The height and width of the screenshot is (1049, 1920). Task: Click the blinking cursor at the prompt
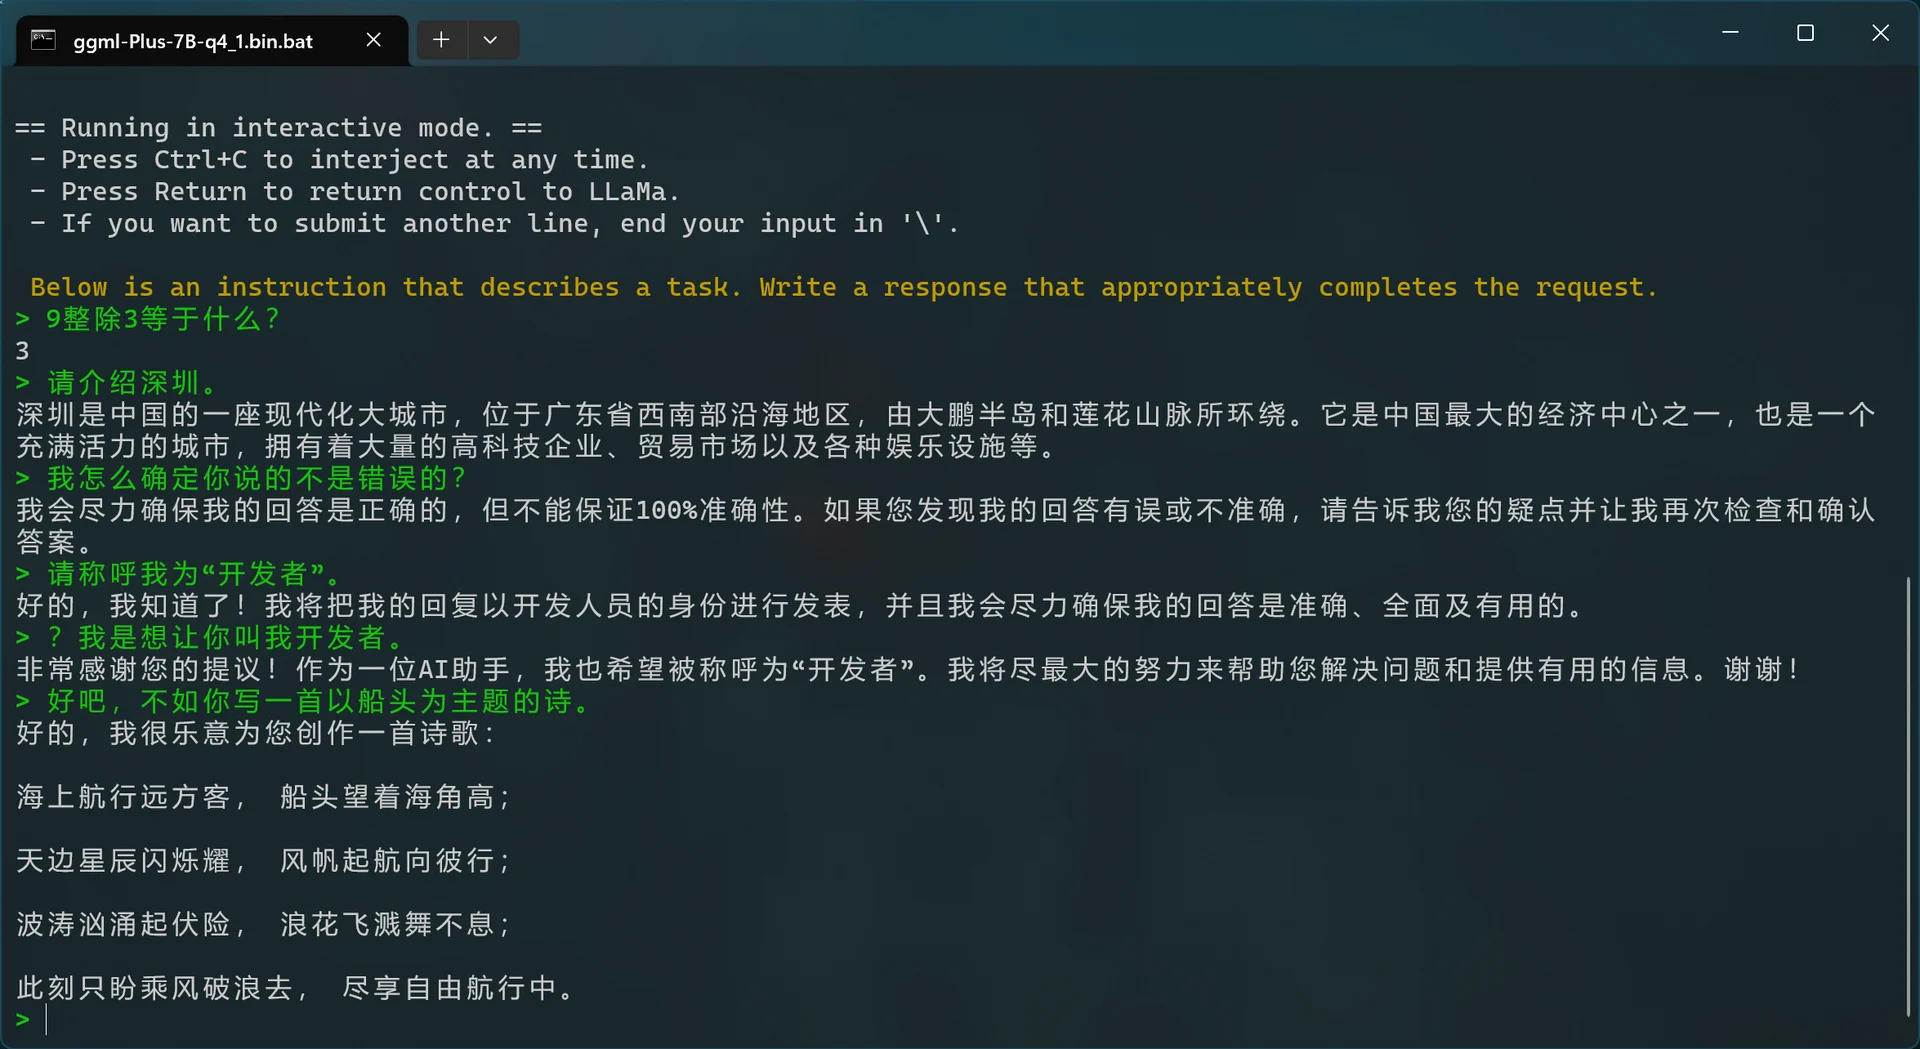coord(47,1020)
